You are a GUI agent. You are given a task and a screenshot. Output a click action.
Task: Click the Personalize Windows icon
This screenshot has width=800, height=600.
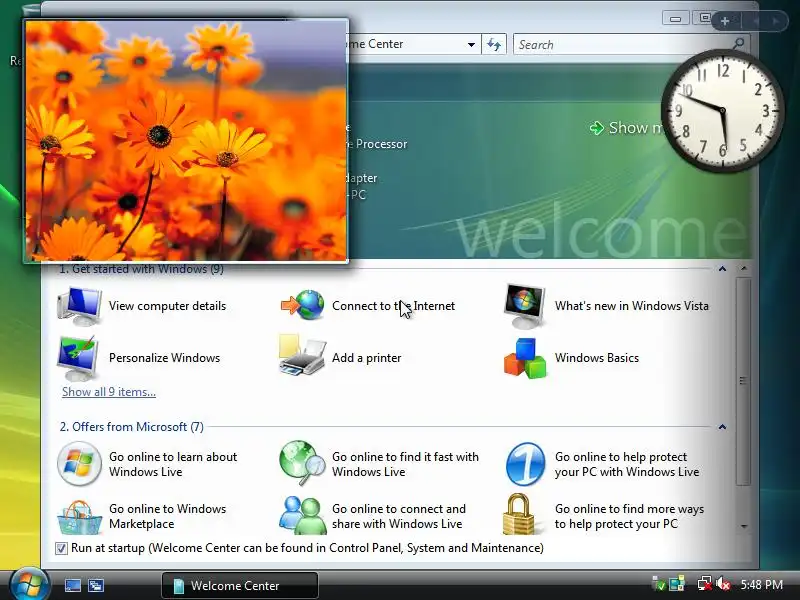[x=78, y=358]
